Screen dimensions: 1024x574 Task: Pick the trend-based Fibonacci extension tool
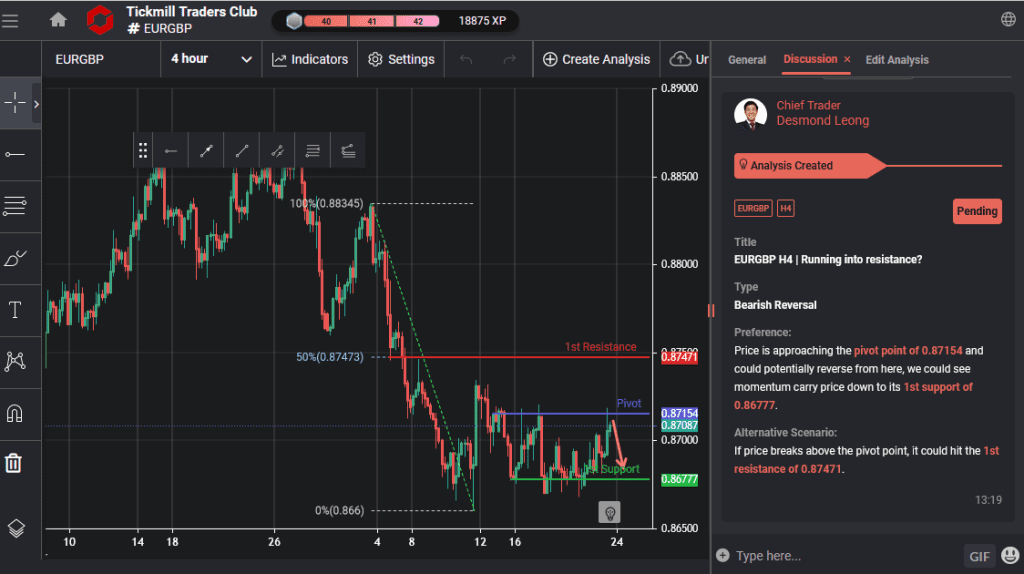click(348, 151)
